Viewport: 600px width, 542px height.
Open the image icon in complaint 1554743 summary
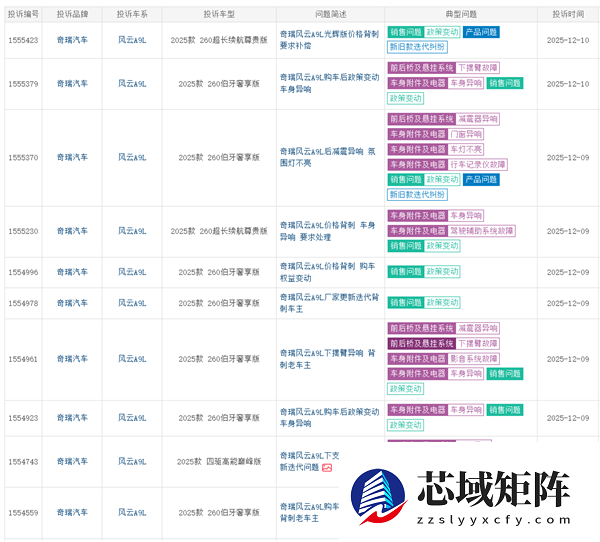coord(327,468)
